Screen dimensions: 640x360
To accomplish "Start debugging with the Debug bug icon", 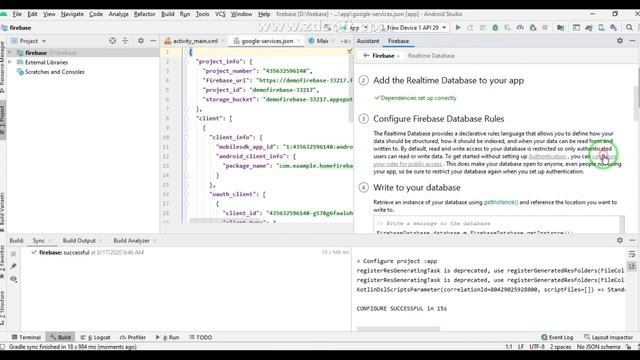I will [x=495, y=27].
